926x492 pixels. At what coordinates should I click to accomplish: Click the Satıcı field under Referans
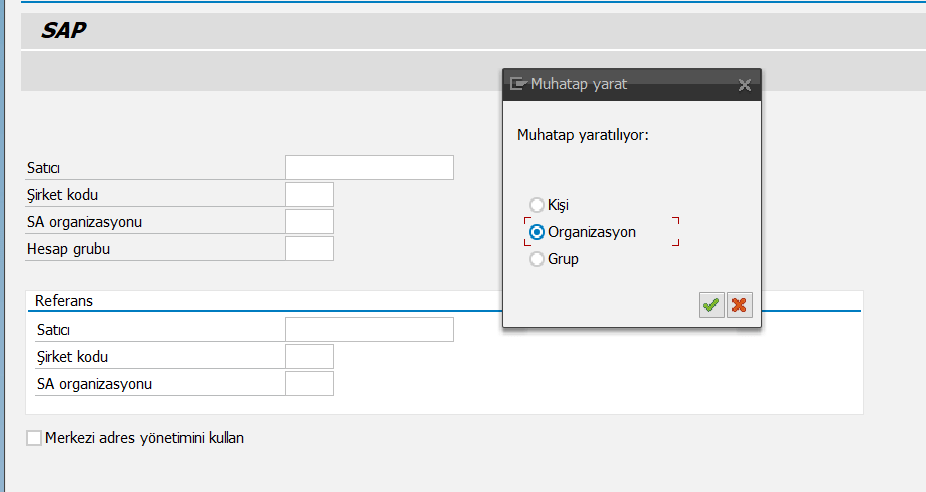tap(369, 329)
